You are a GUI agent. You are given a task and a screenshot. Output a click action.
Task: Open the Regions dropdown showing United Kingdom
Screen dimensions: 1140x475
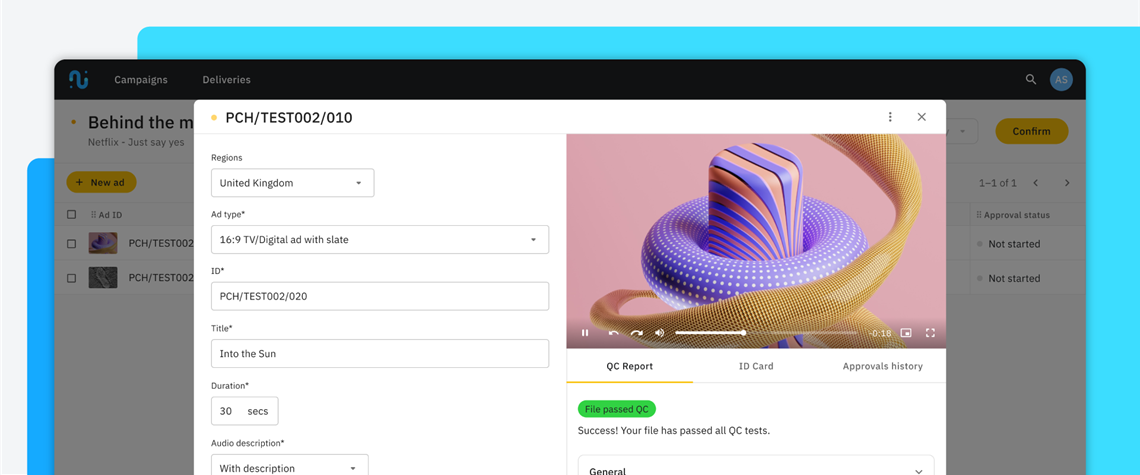click(x=292, y=183)
